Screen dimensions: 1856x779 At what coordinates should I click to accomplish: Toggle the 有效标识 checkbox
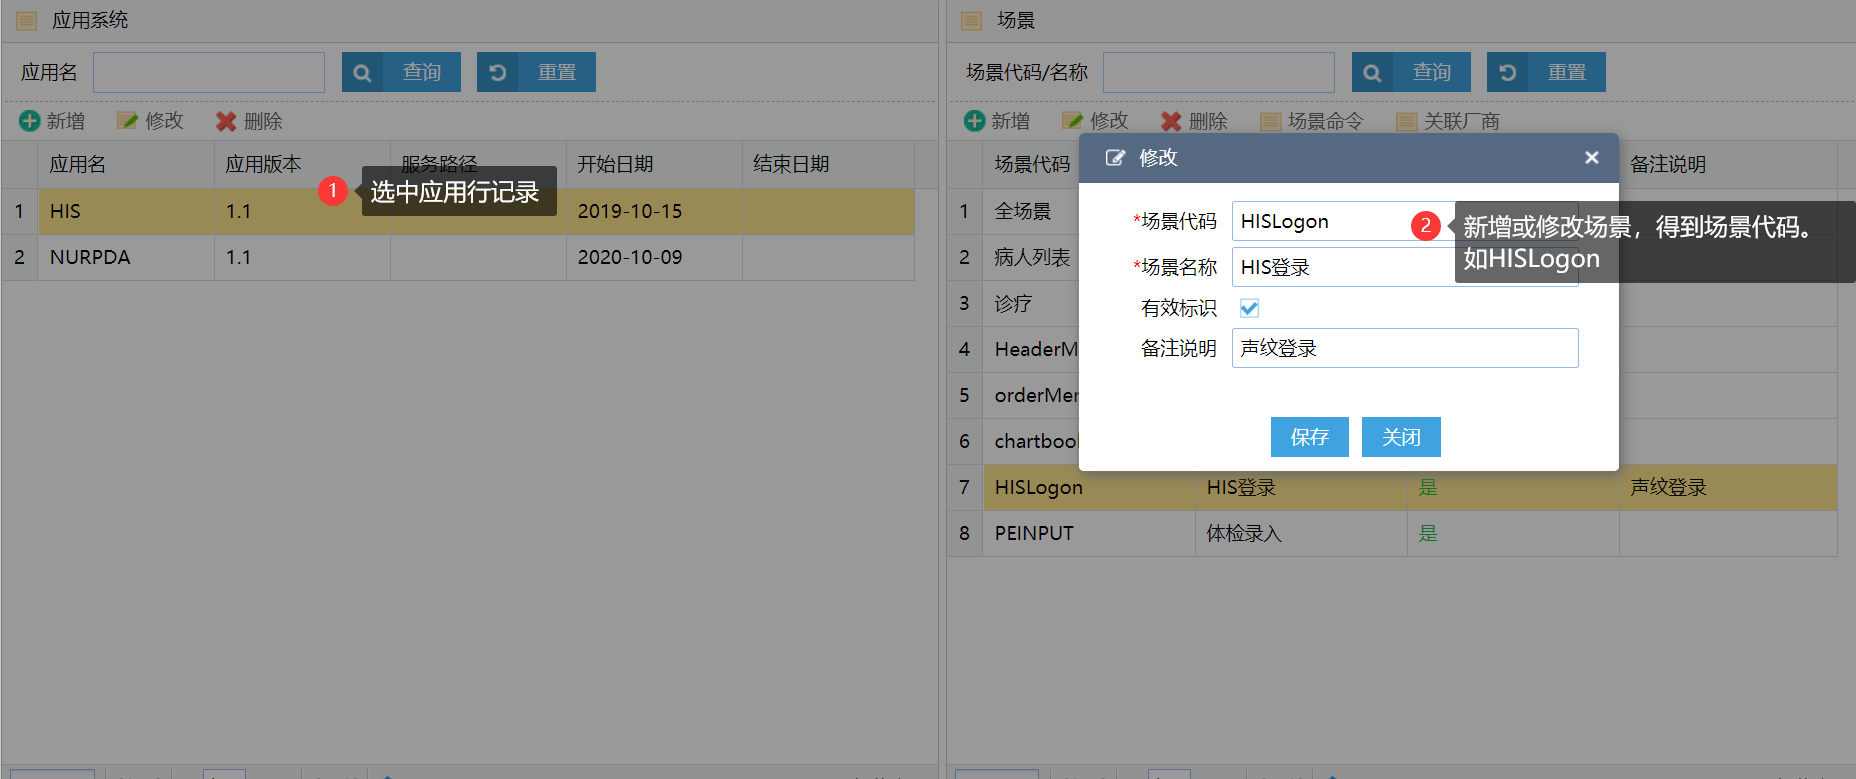tap(1249, 308)
